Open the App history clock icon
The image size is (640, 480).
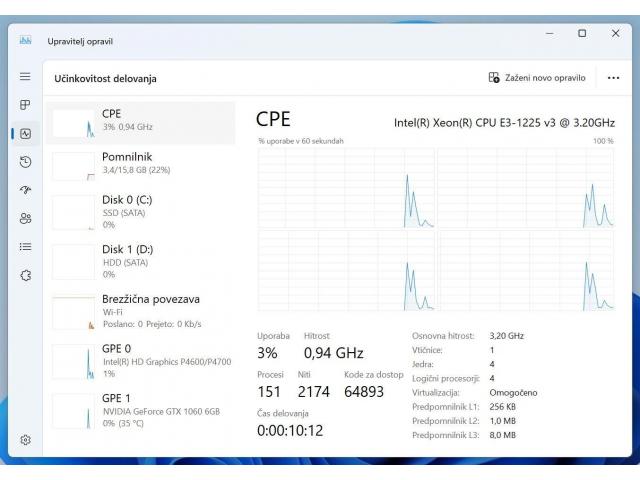(x=25, y=162)
